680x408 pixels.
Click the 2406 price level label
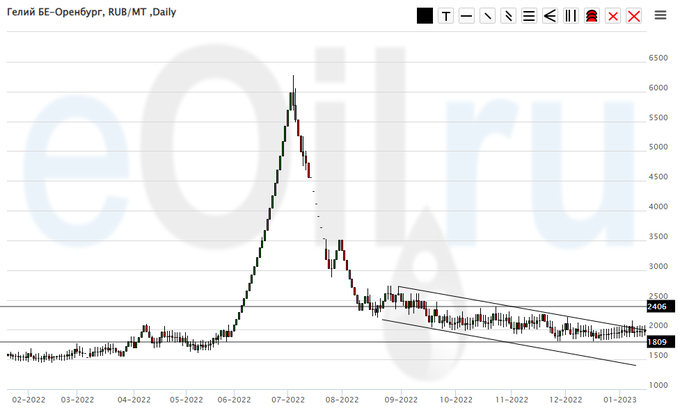[657, 306]
